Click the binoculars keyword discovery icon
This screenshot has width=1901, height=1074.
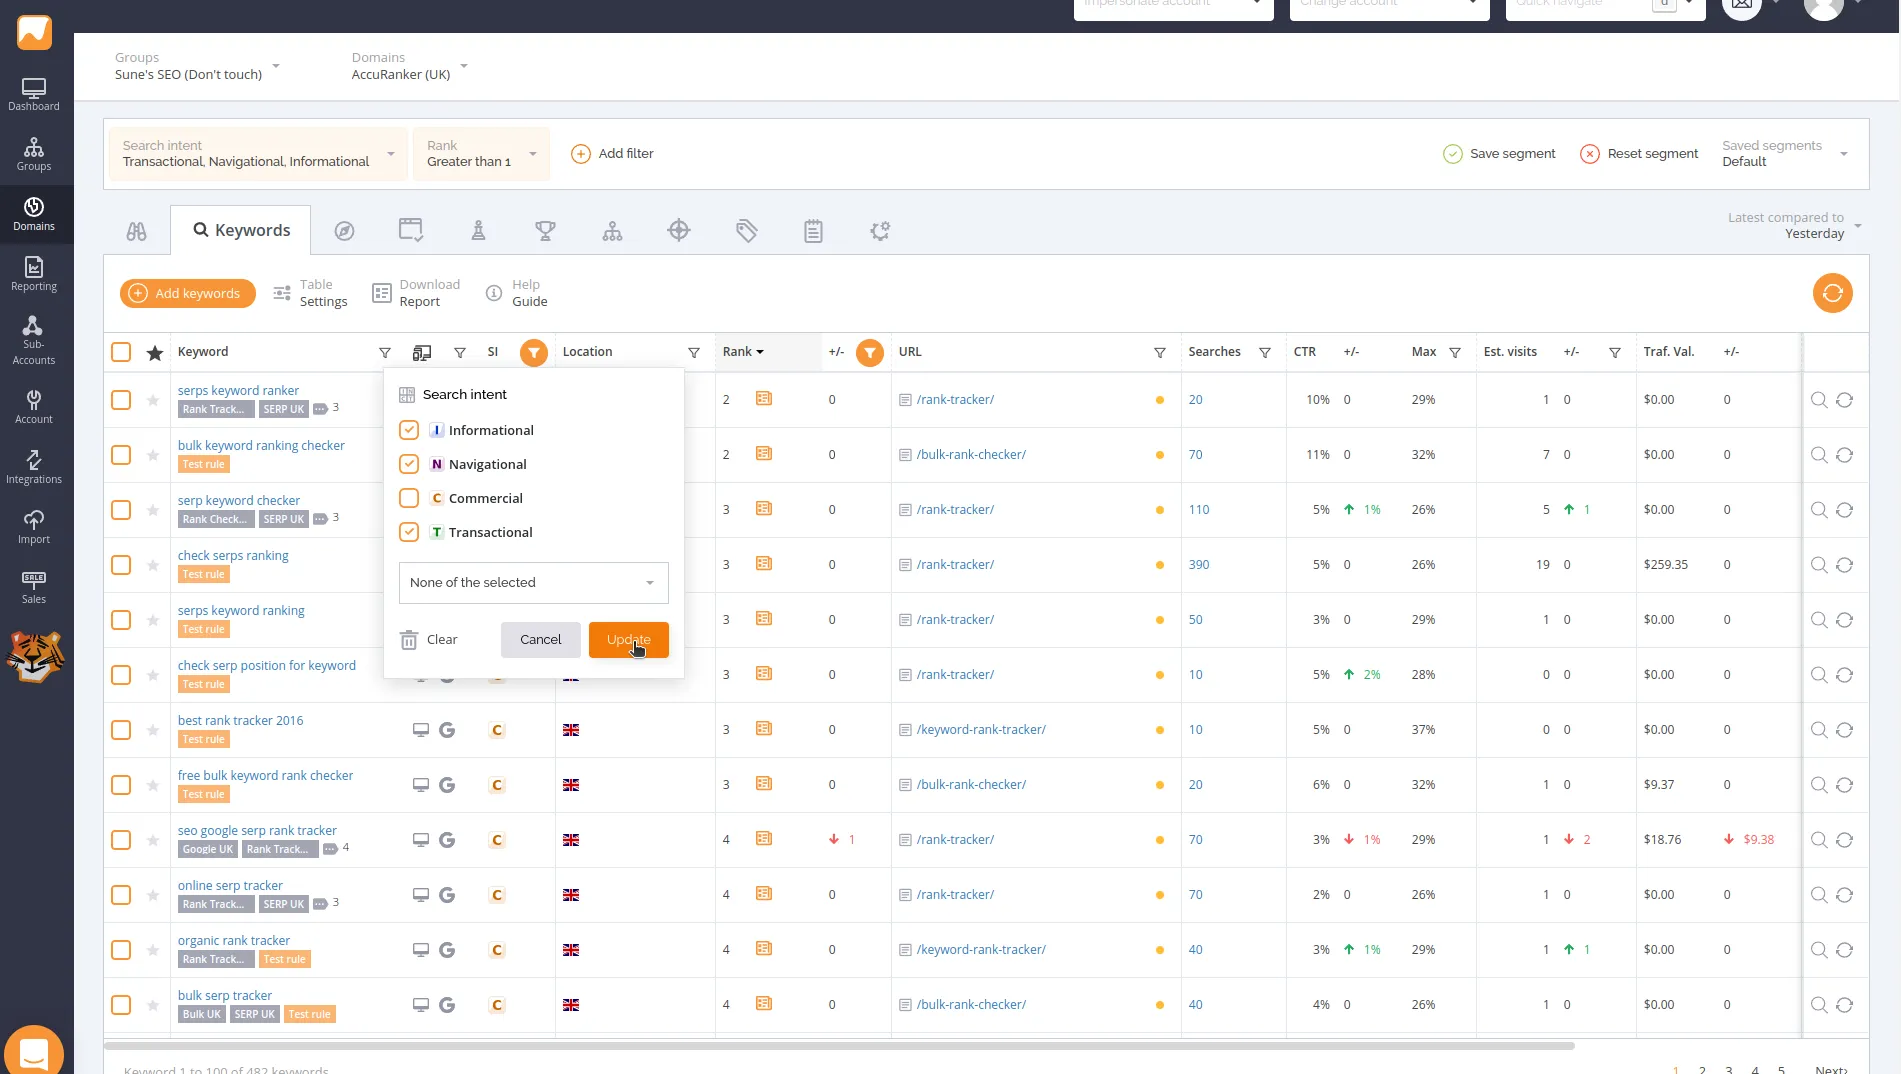(x=137, y=230)
